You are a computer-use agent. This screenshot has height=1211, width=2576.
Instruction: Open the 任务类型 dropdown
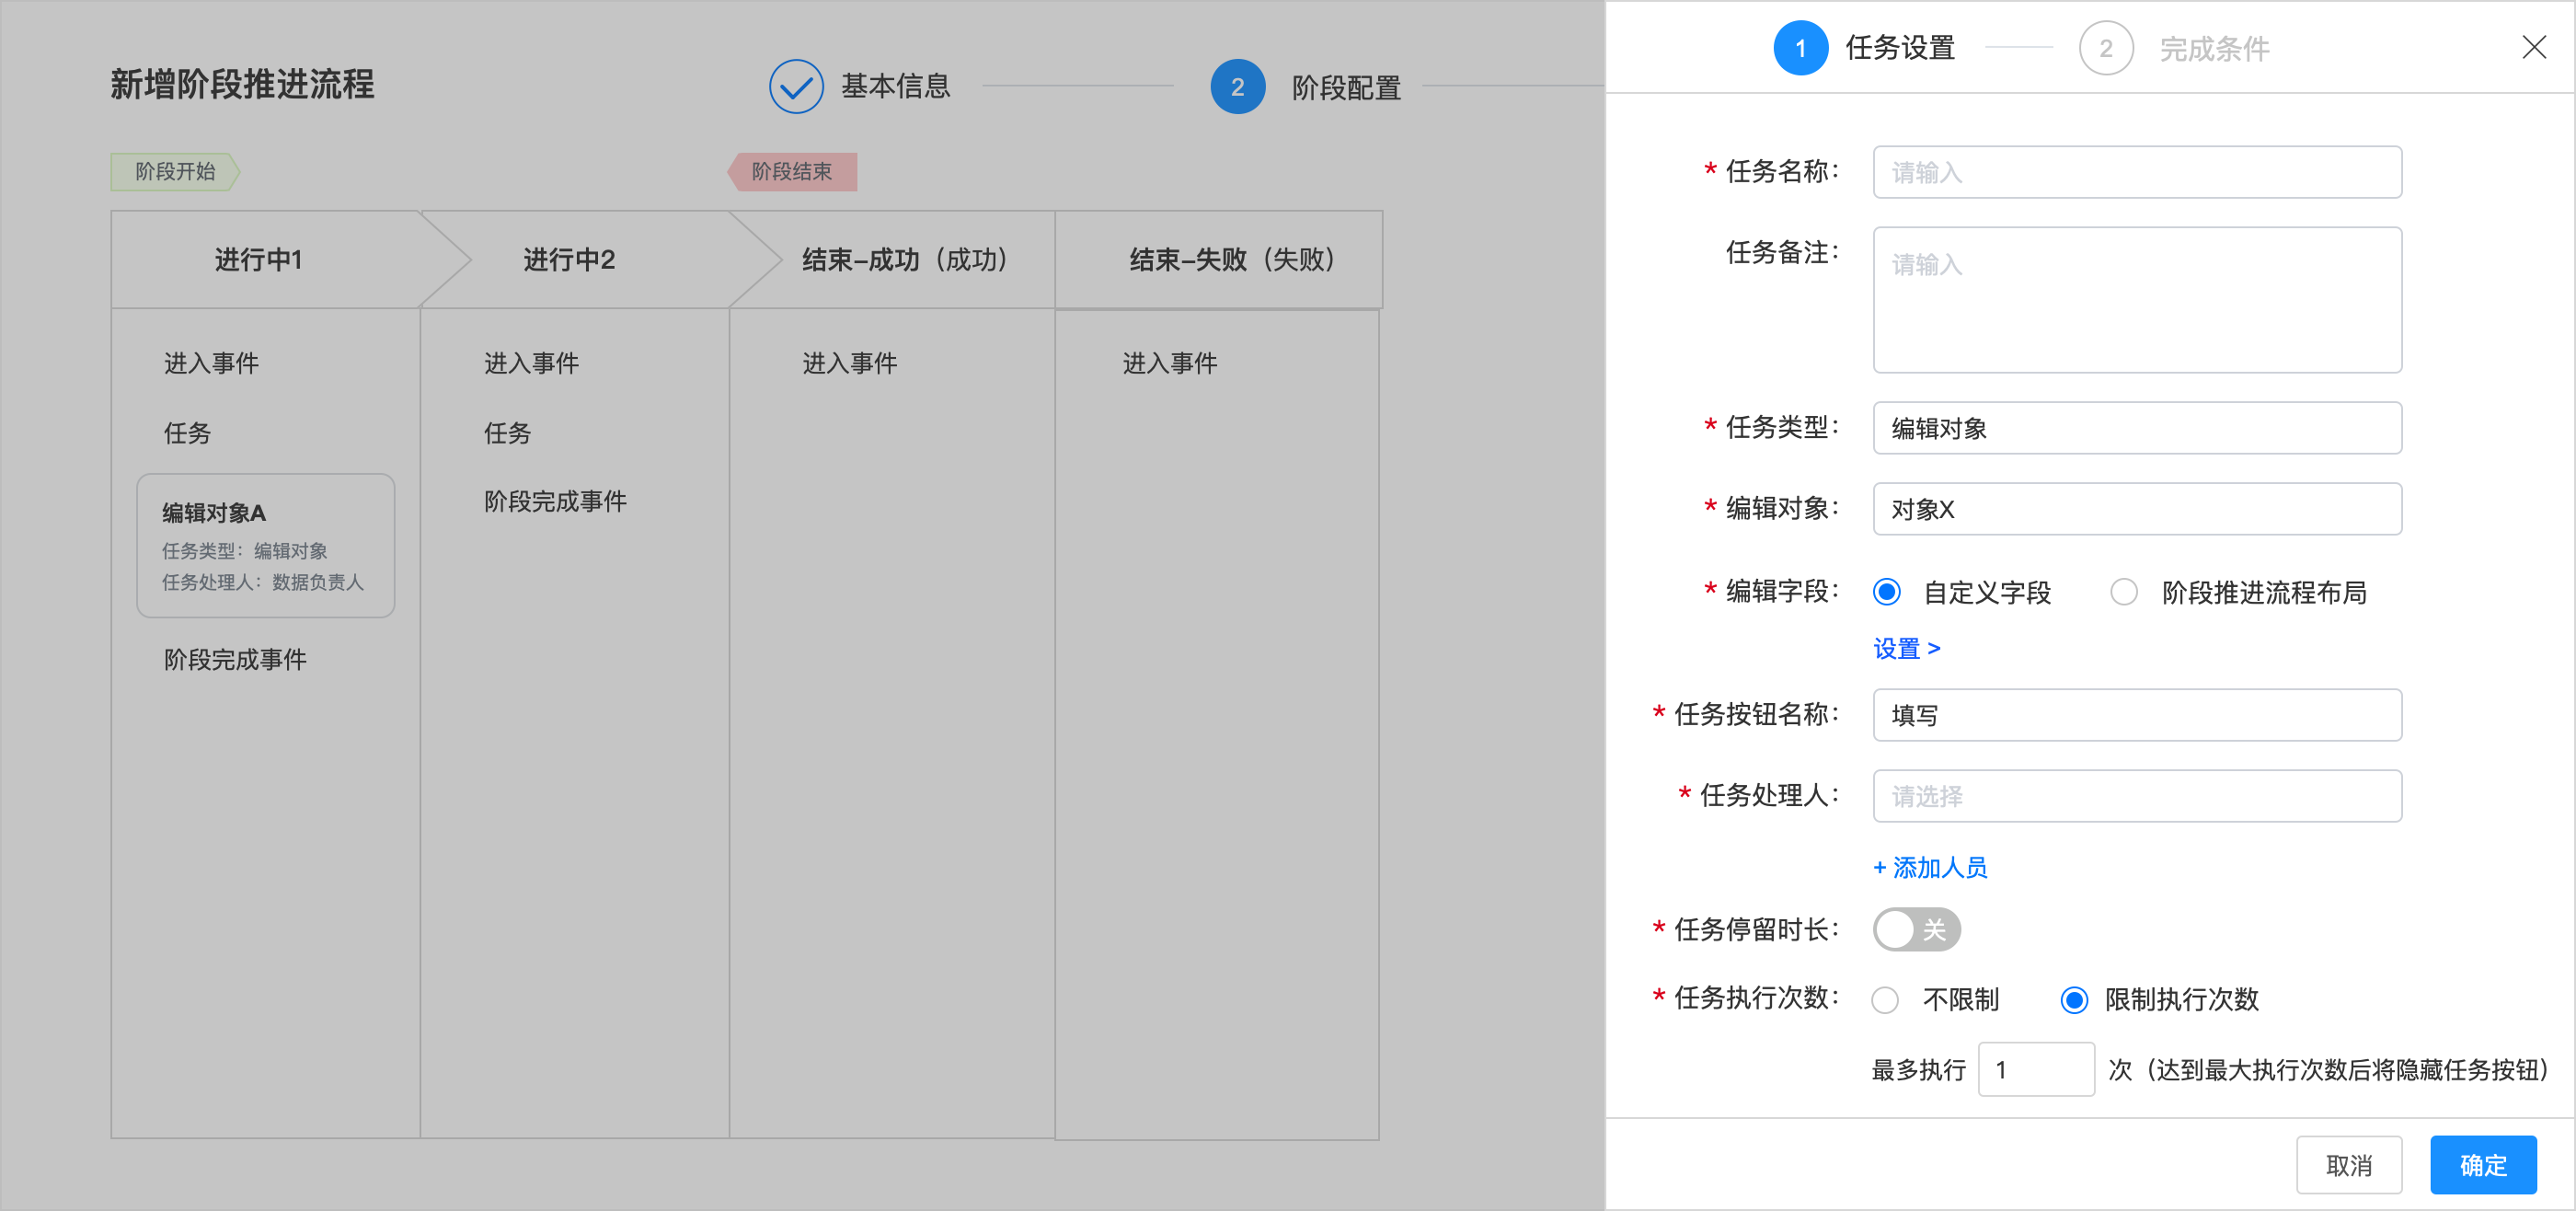[2136, 428]
